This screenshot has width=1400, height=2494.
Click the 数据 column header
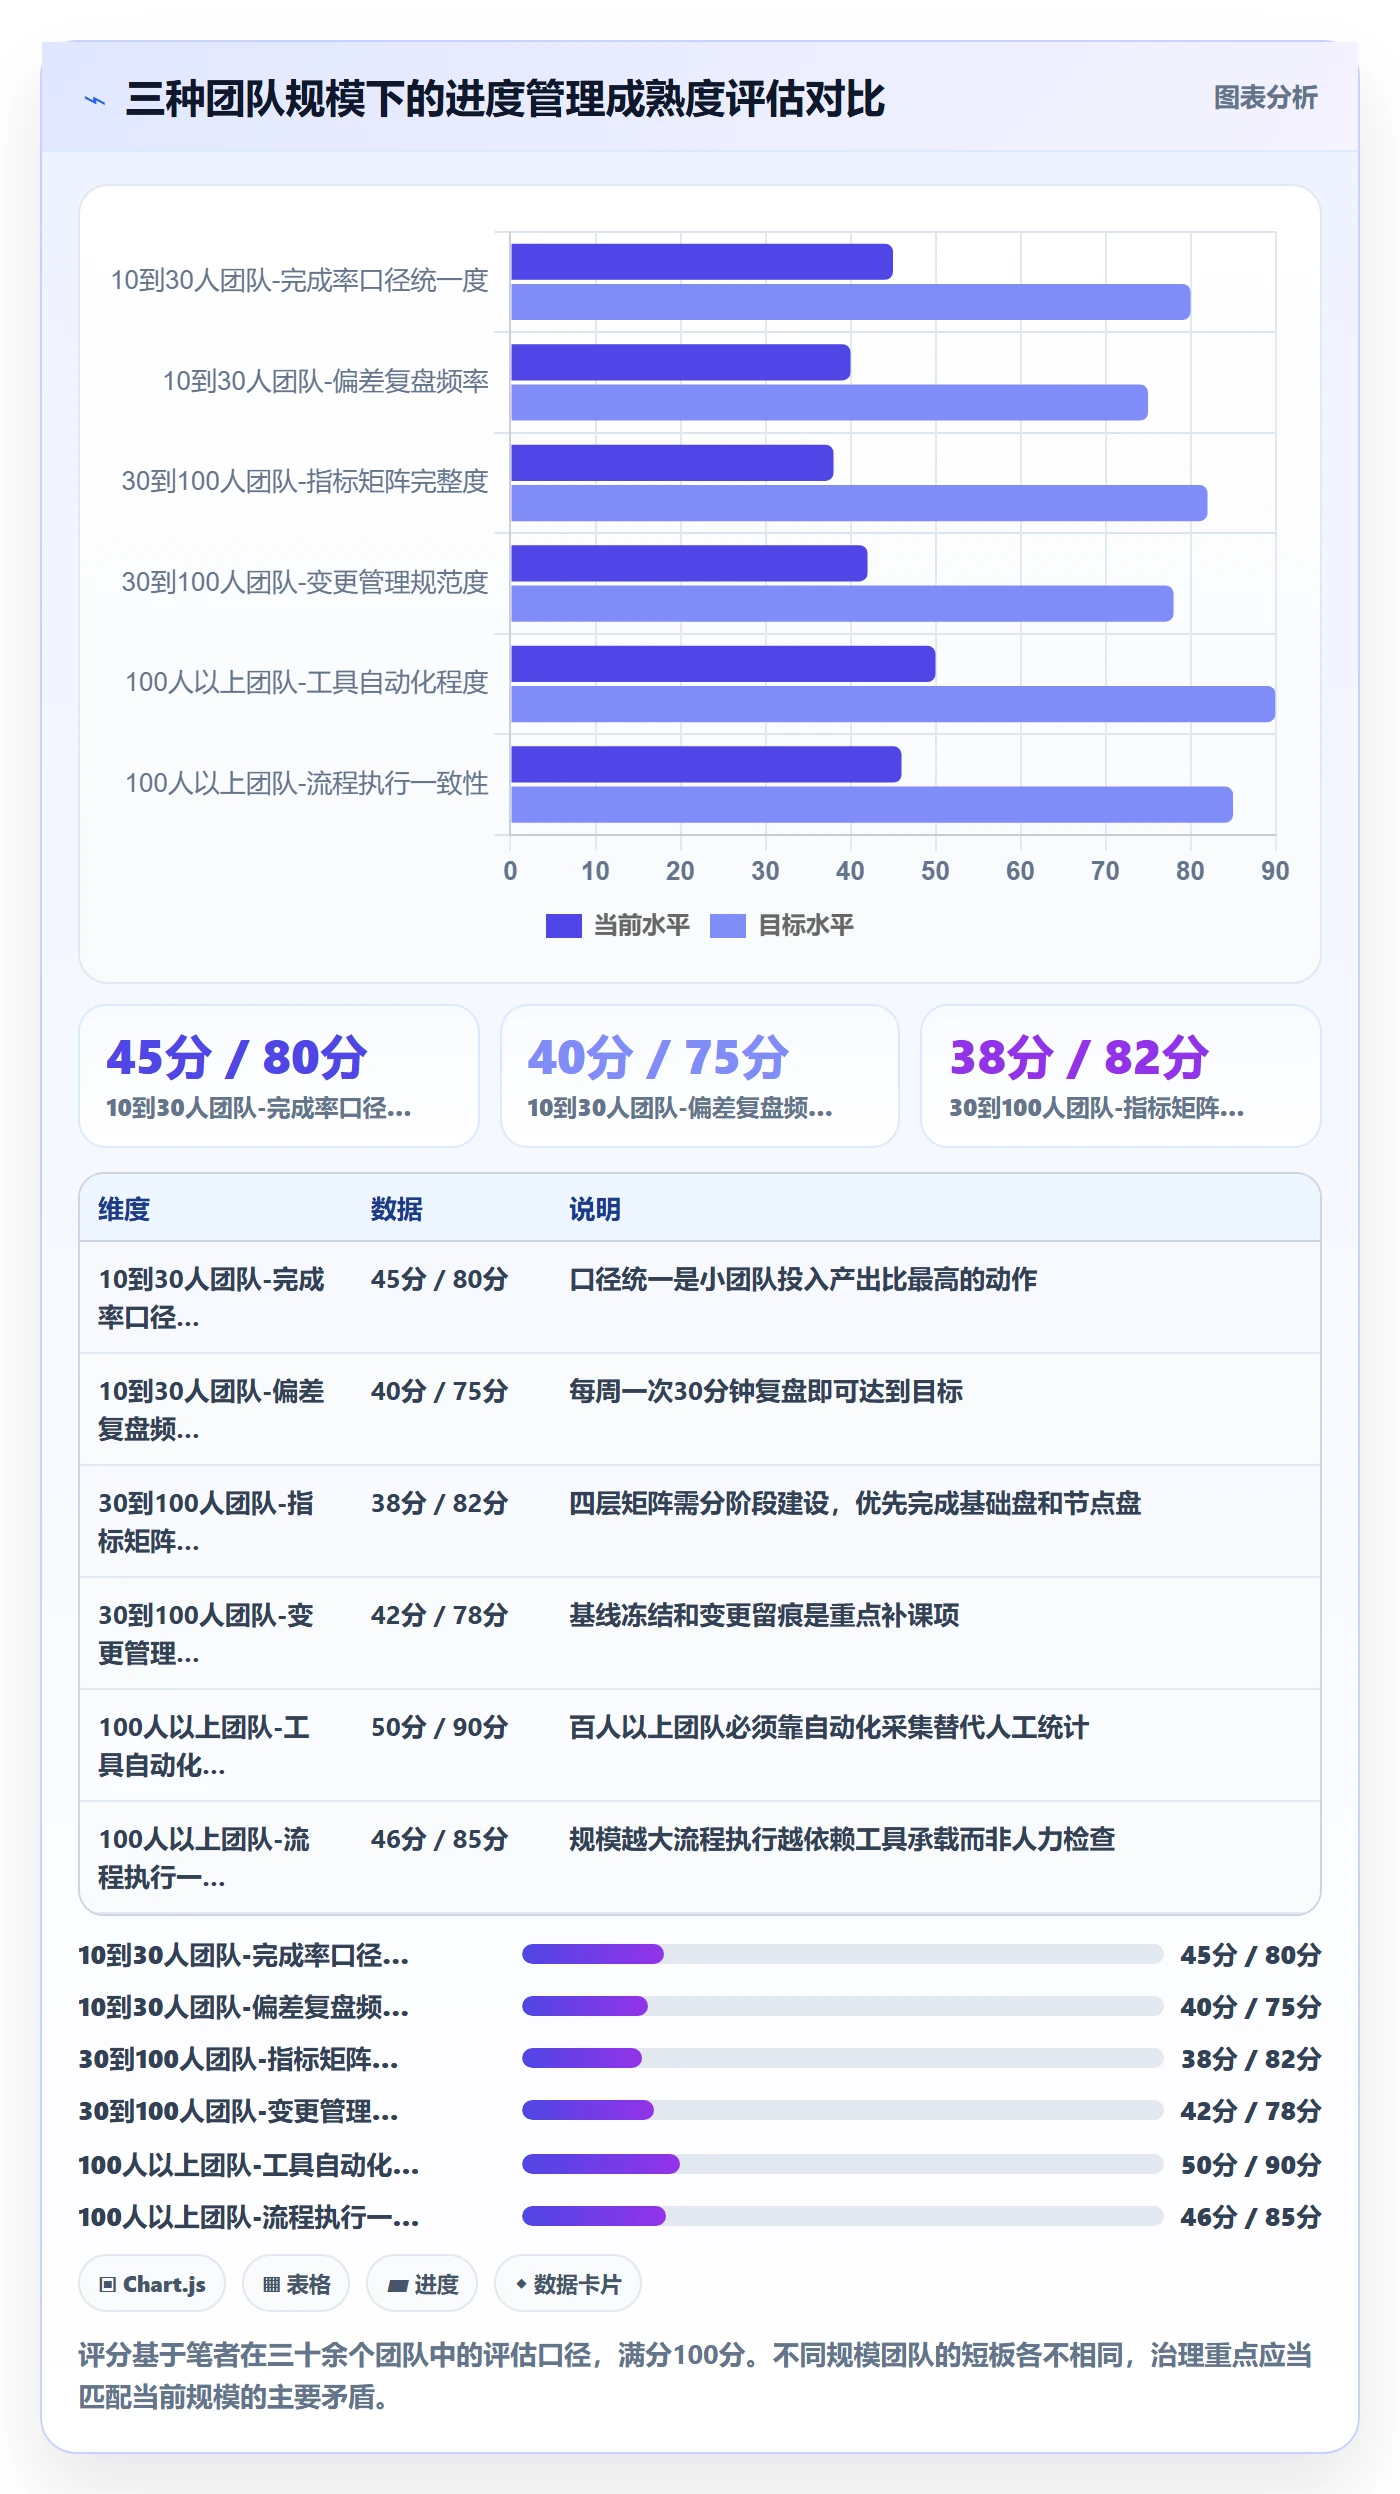pyautogui.click(x=397, y=1209)
